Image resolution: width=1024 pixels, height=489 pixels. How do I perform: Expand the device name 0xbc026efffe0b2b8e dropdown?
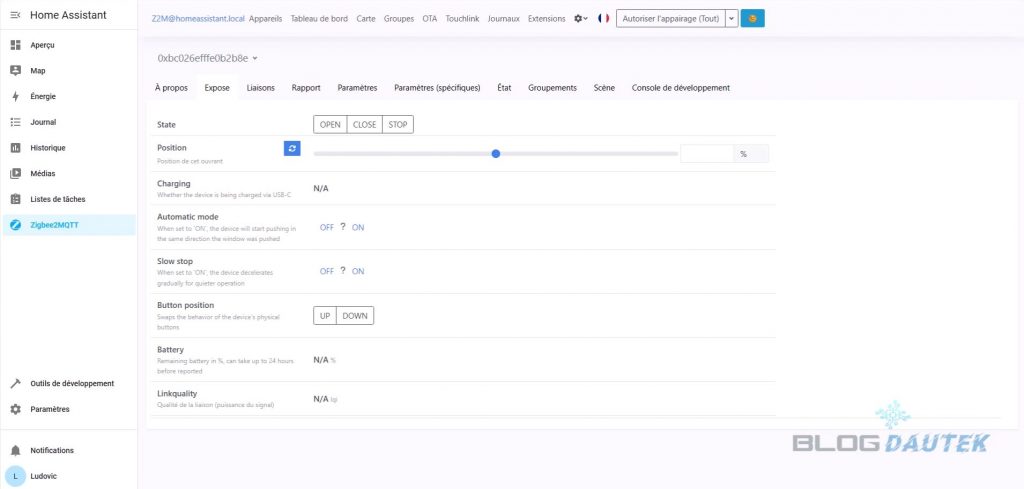[x=255, y=59]
